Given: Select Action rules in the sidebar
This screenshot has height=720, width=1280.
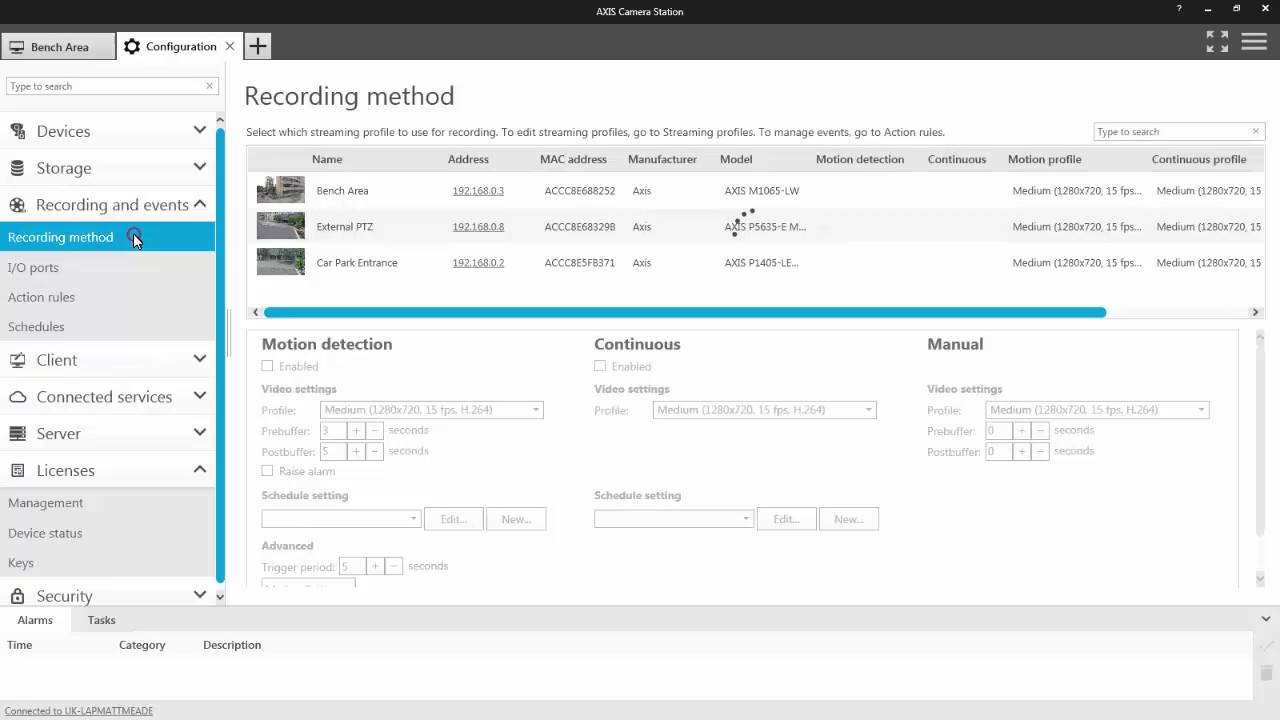Looking at the screenshot, I should pyautogui.click(x=41, y=297).
